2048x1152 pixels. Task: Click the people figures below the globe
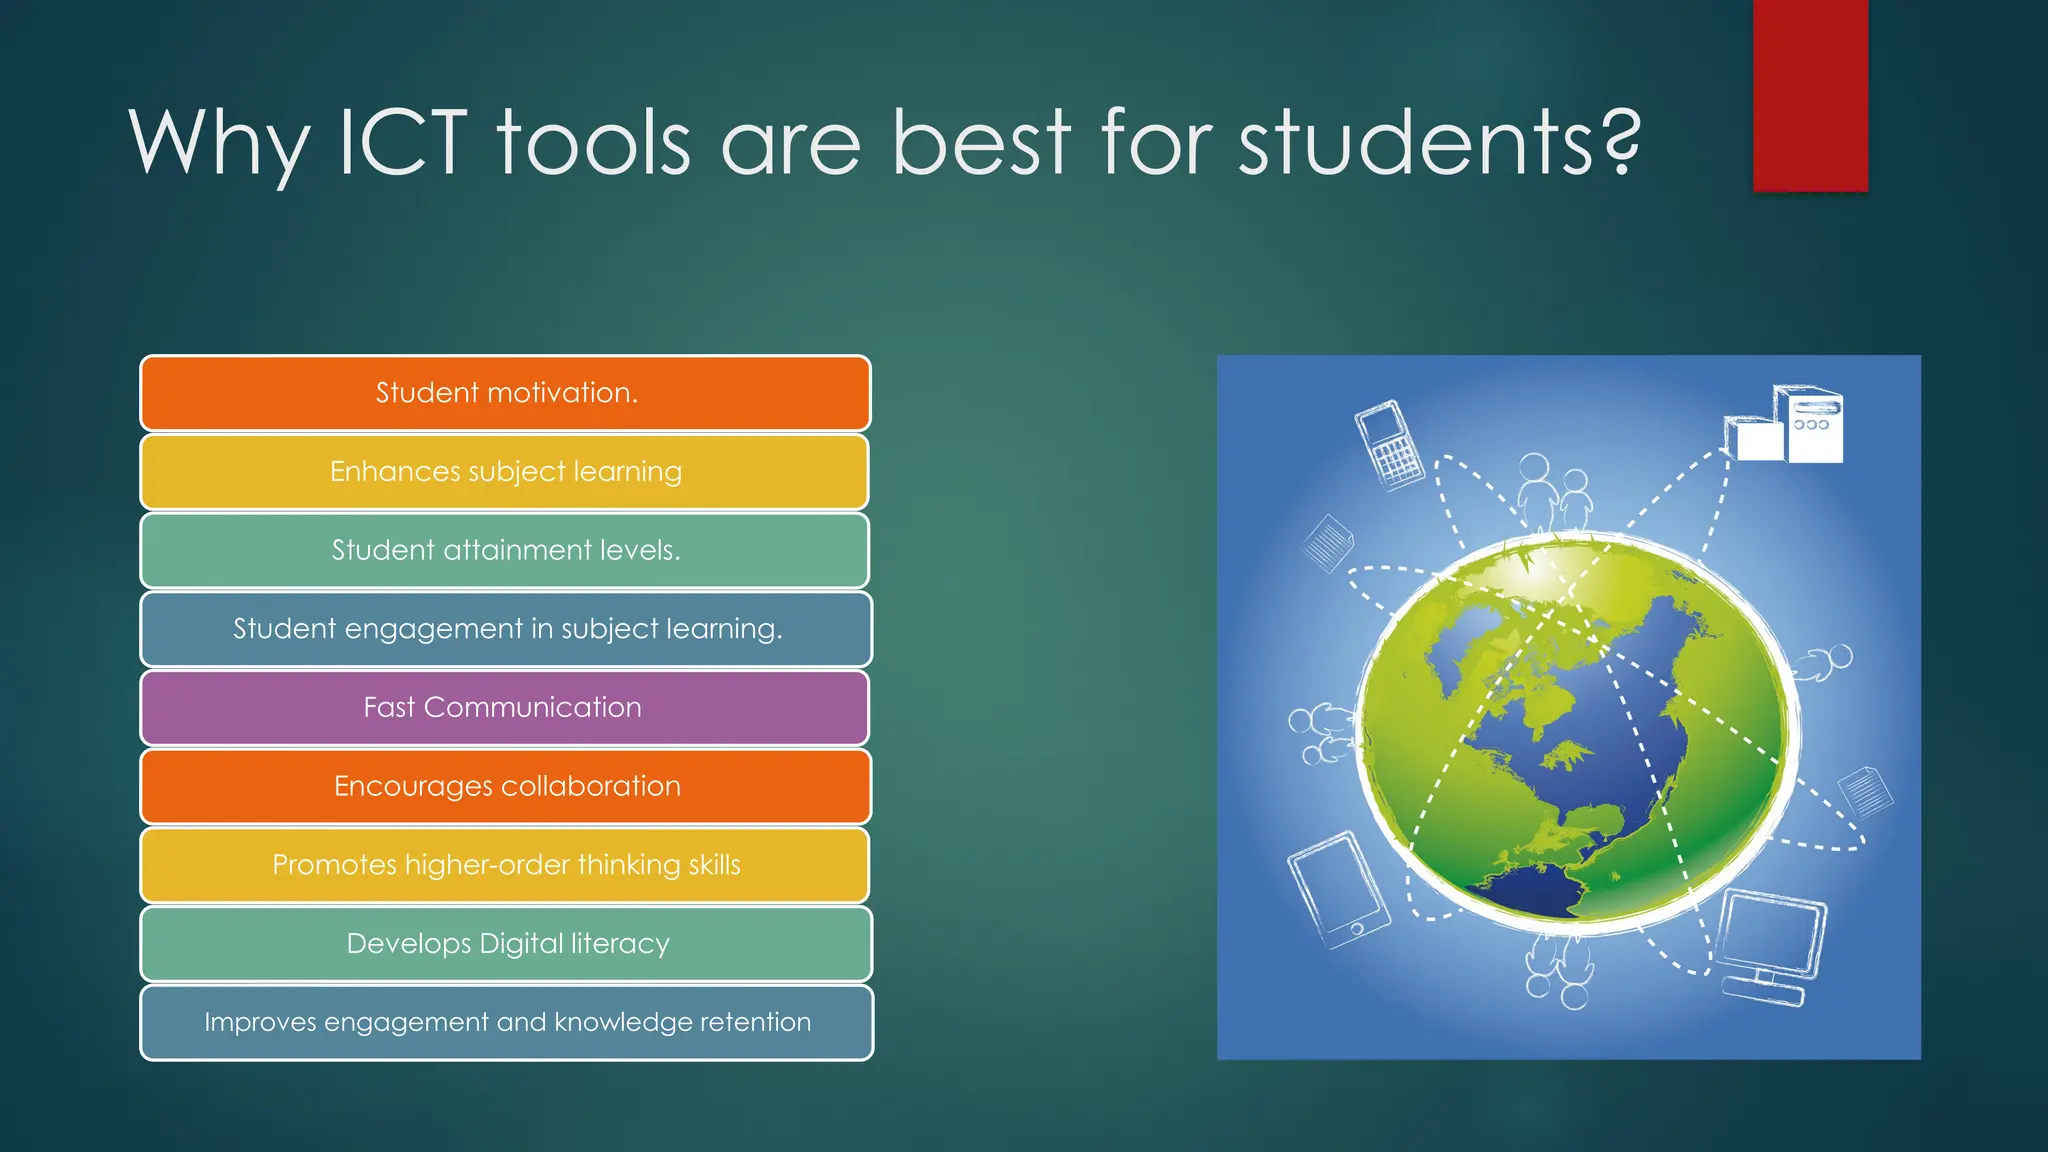pyautogui.click(x=1558, y=970)
